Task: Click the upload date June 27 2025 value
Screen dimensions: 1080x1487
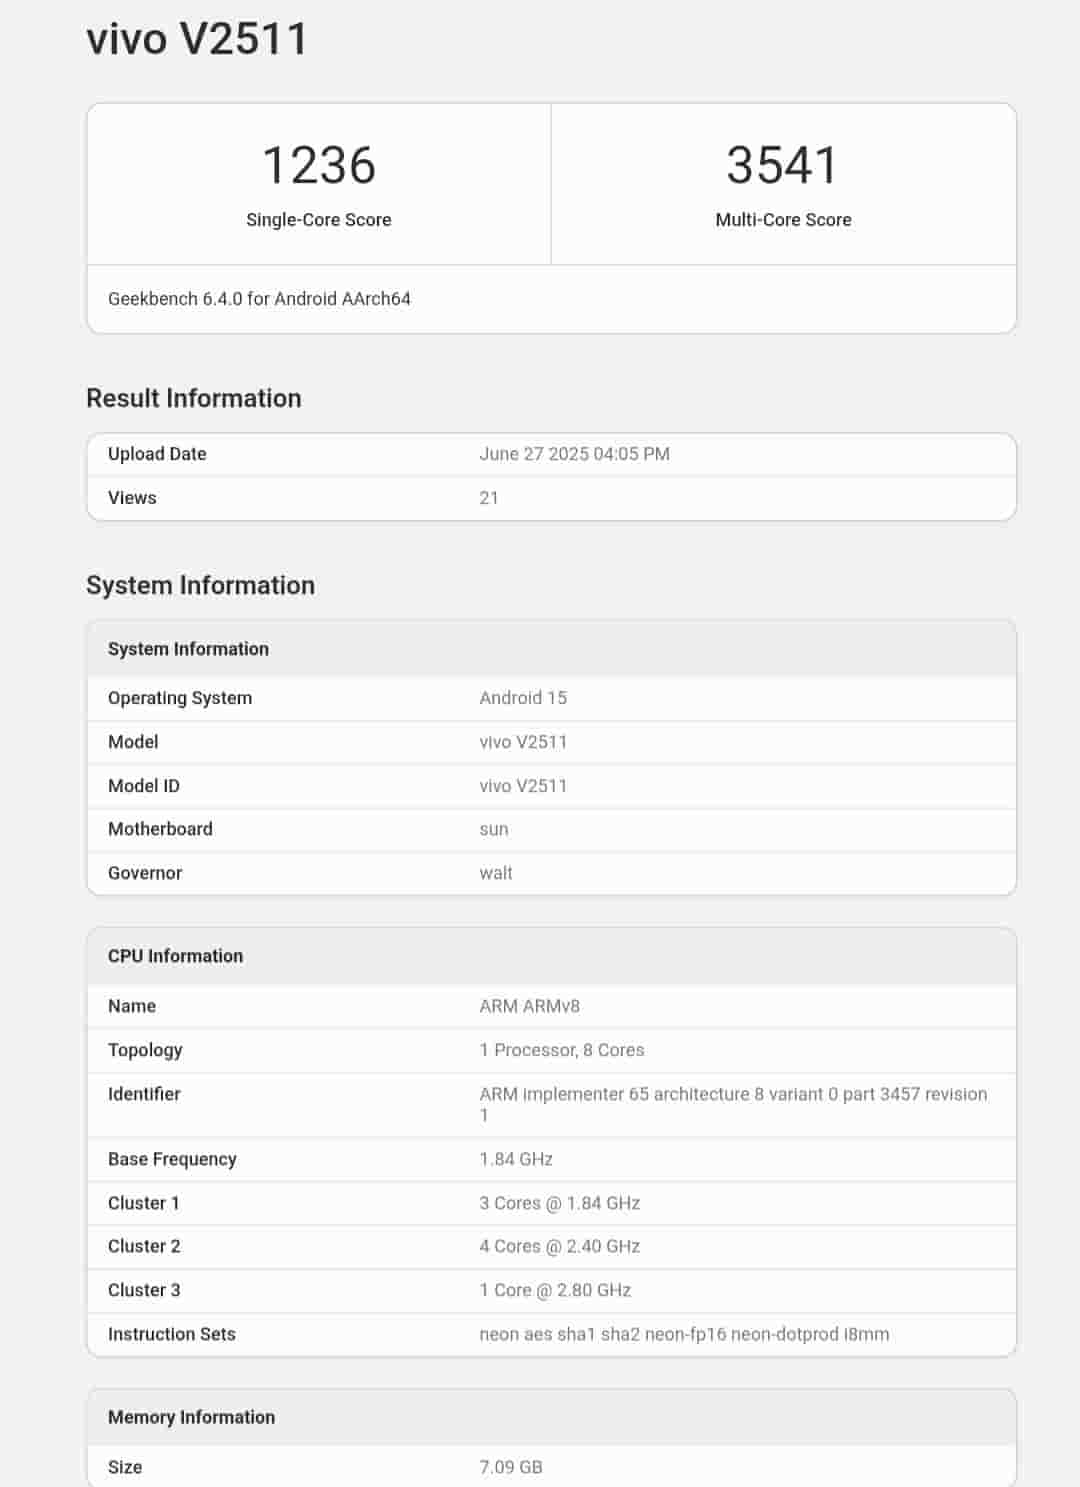Action: click(x=574, y=454)
